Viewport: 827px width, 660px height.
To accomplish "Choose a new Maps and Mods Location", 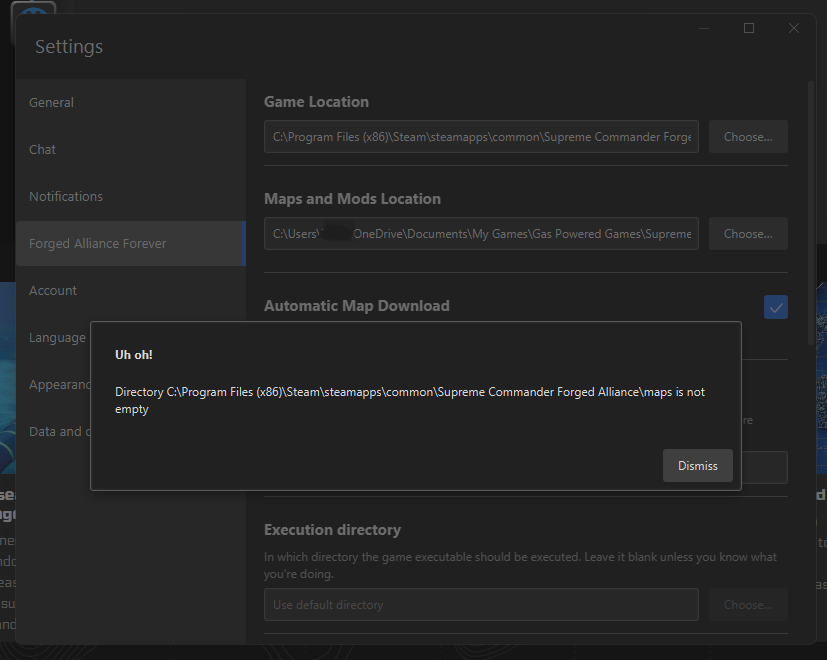I will [x=748, y=234].
